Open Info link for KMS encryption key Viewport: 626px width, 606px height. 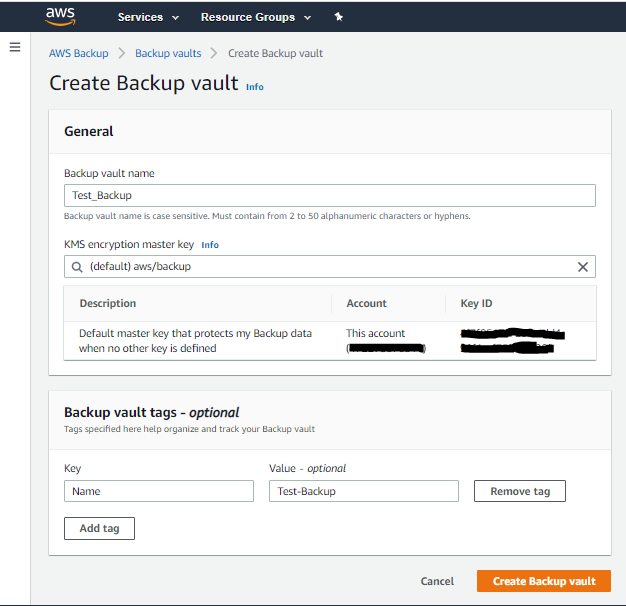pyautogui.click(x=210, y=245)
